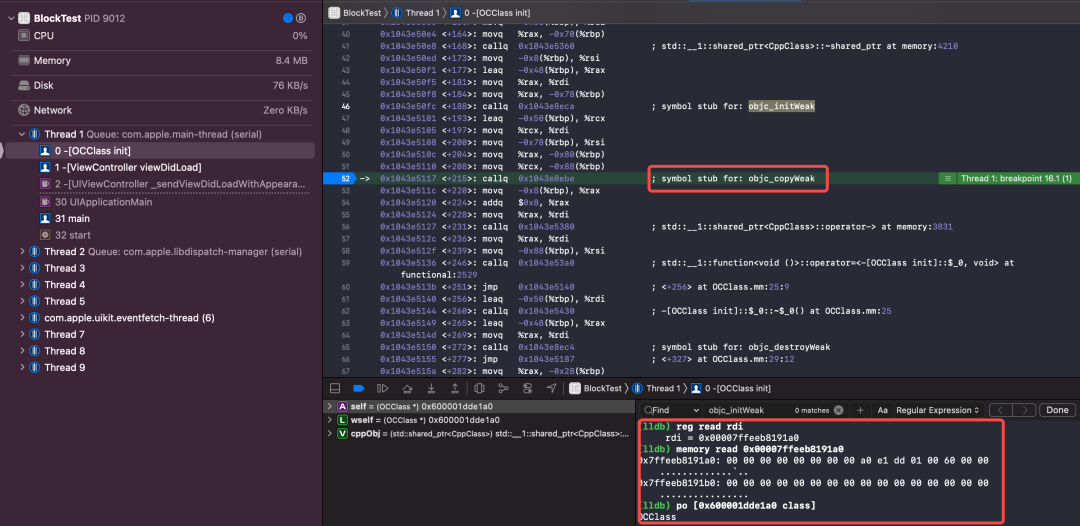Click the Step Into icon
Image resolution: width=1080 pixels, height=526 pixels.
click(430, 388)
